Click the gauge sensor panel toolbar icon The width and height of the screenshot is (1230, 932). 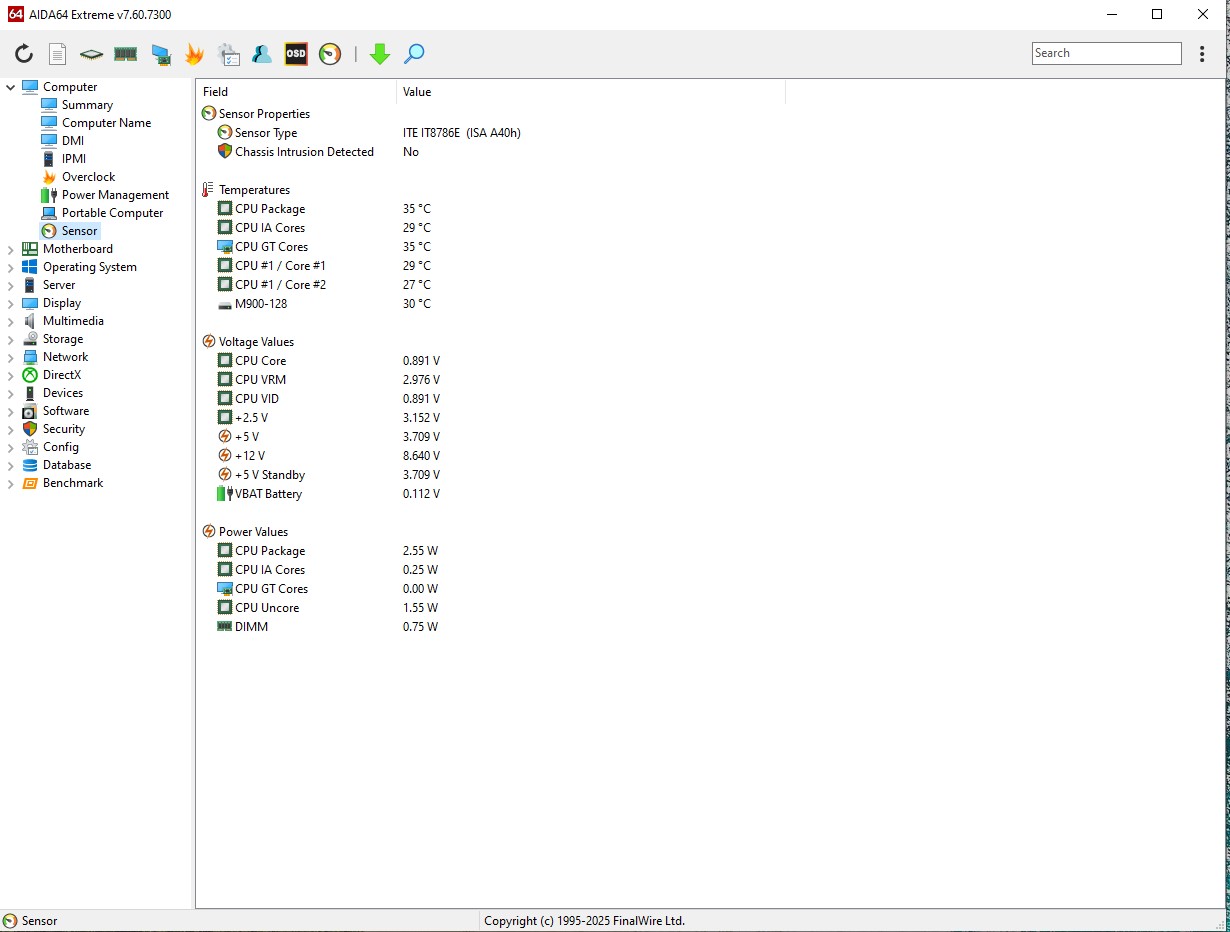pos(330,54)
